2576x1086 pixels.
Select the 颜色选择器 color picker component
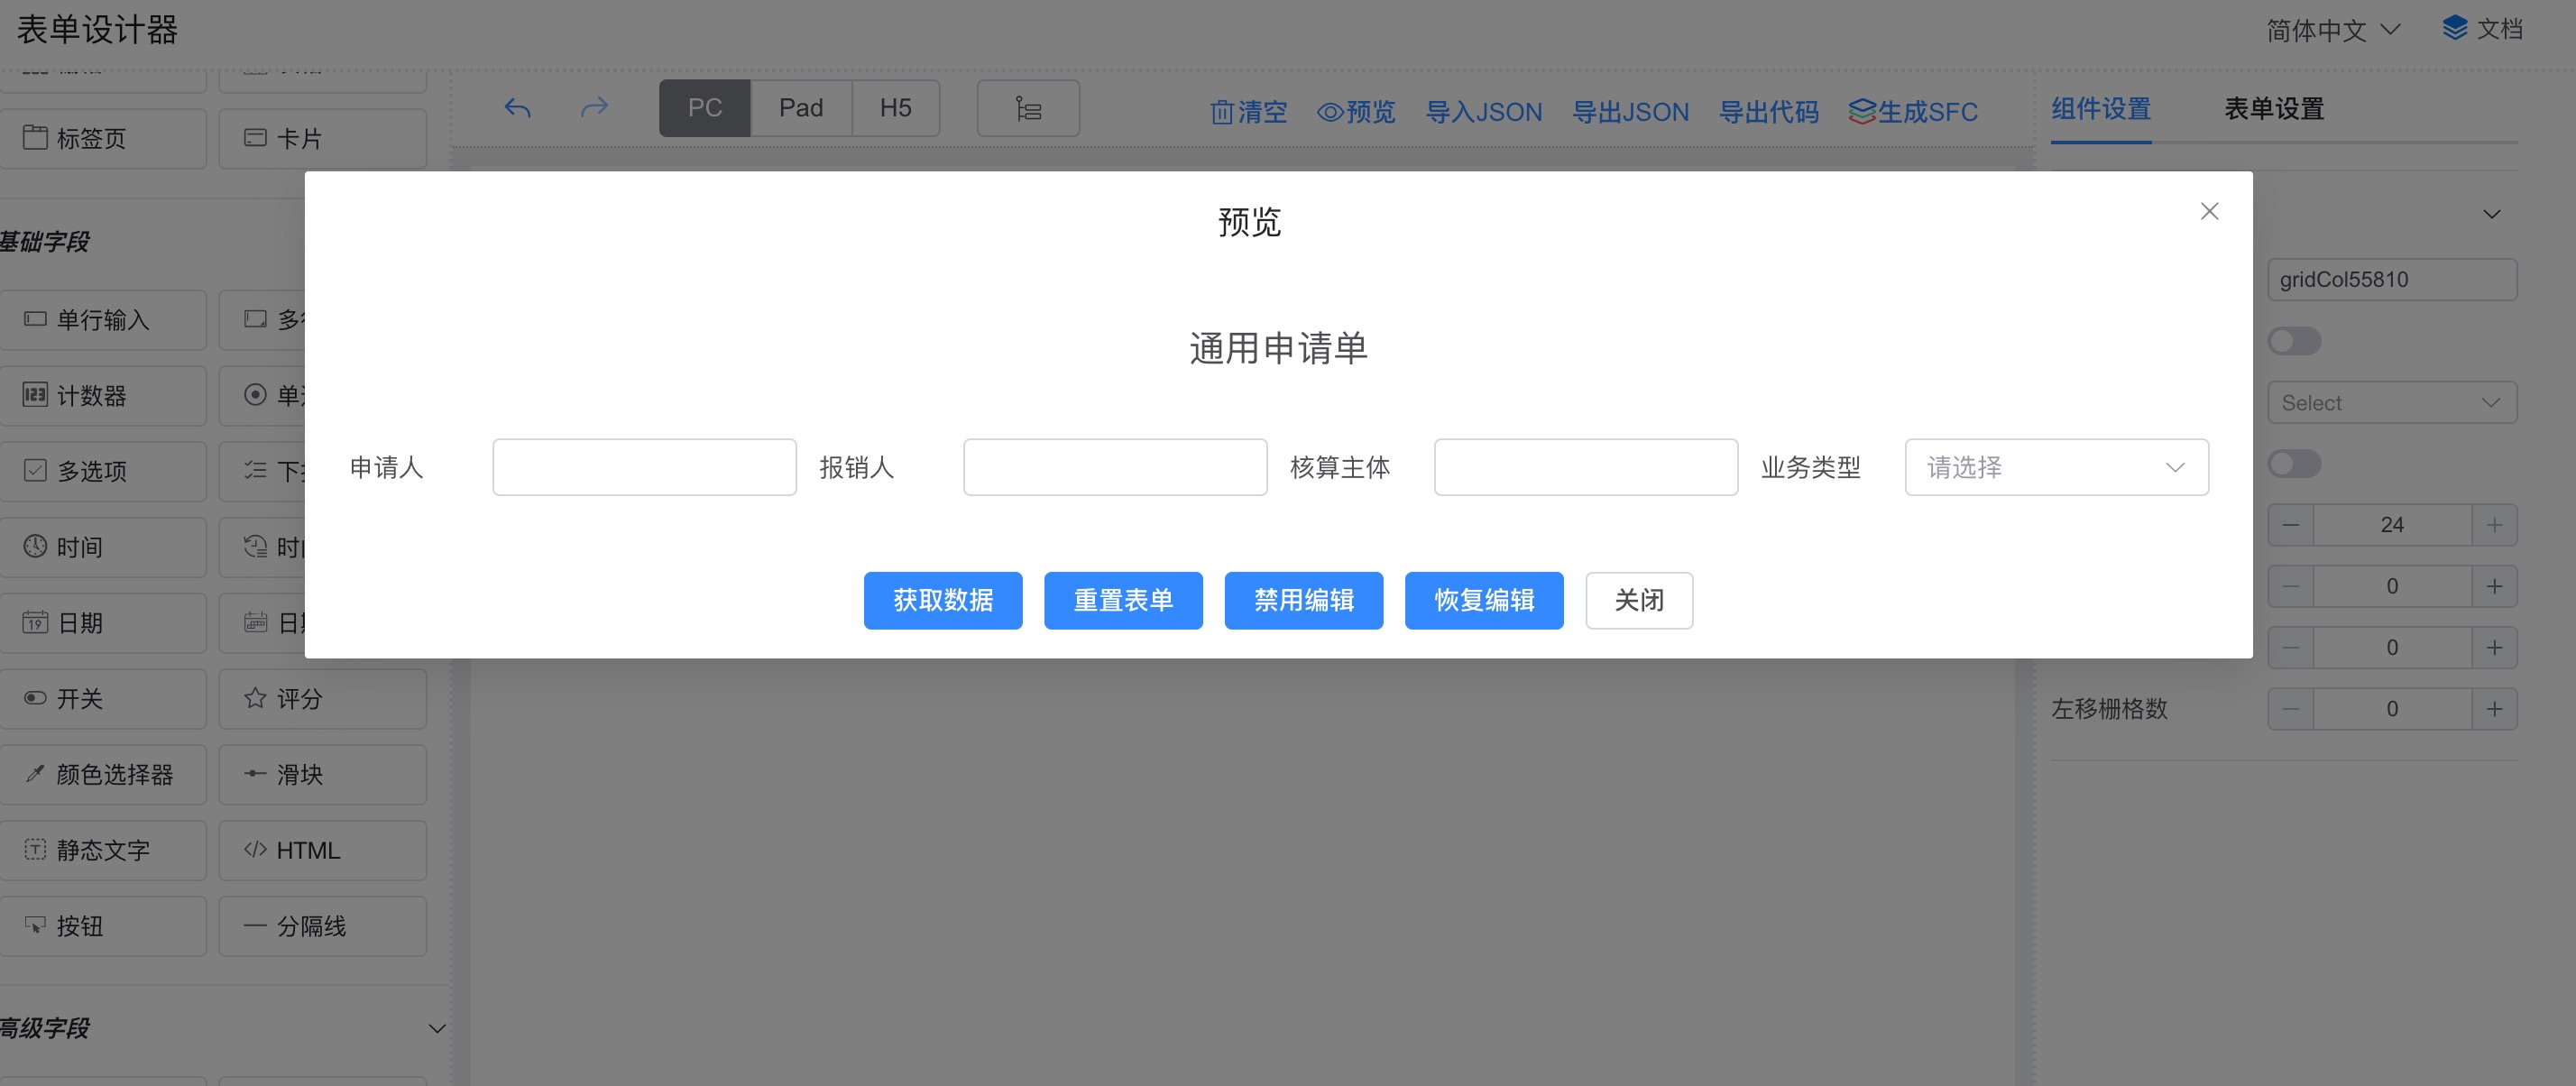click(103, 774)
